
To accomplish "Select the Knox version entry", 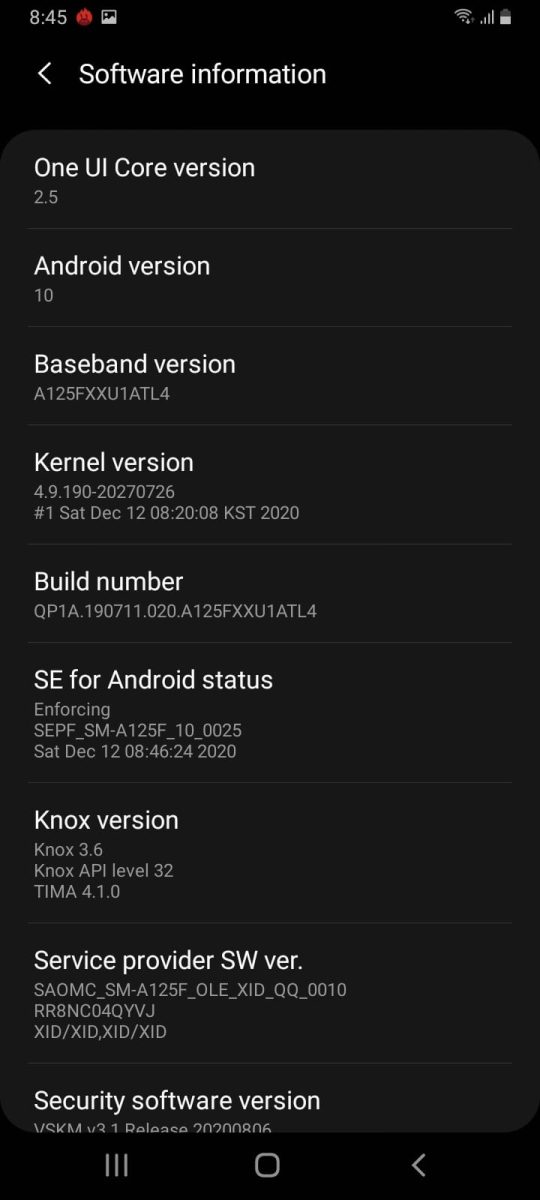I will 270,853.
